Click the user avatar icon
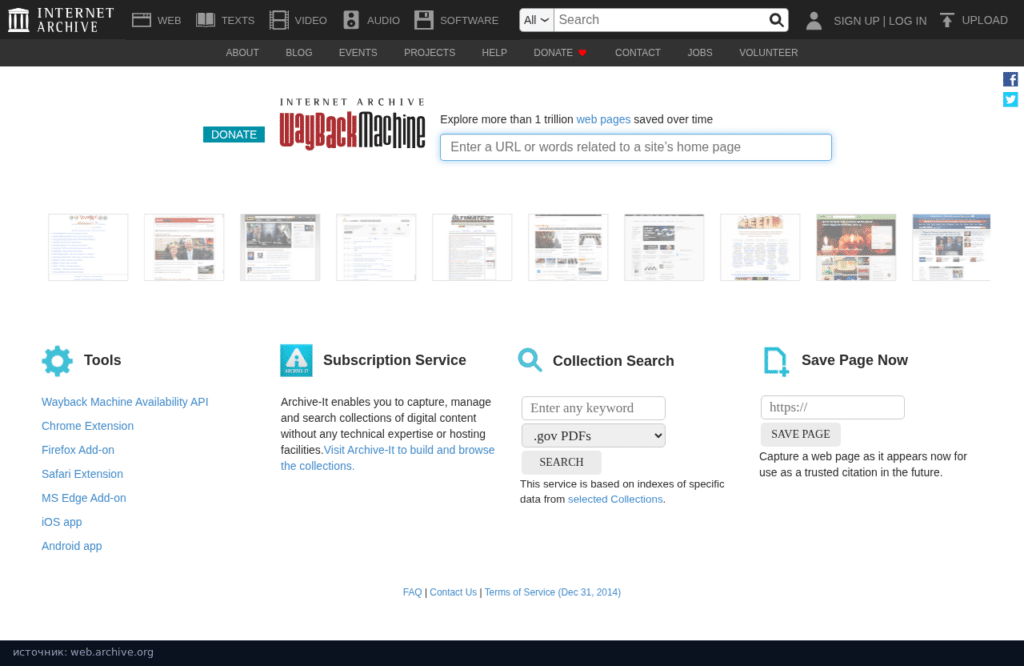Screen dimensions: 1024x666 click(x=814, y=20)
